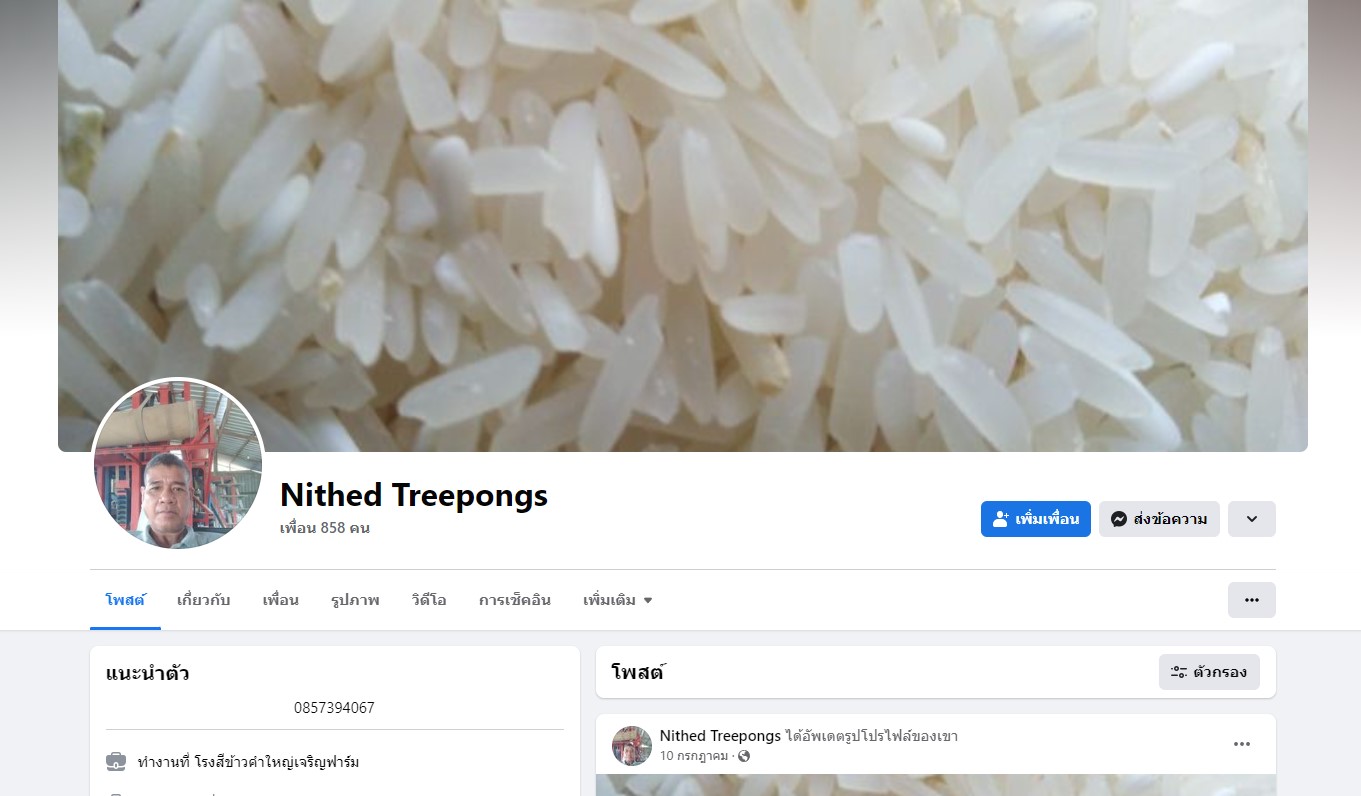The height and width of the screenshot is (796, 1361).
Task: Expand the chevron dropdown beside ส่งข้อความ
Action: (x=1252, y=519)
